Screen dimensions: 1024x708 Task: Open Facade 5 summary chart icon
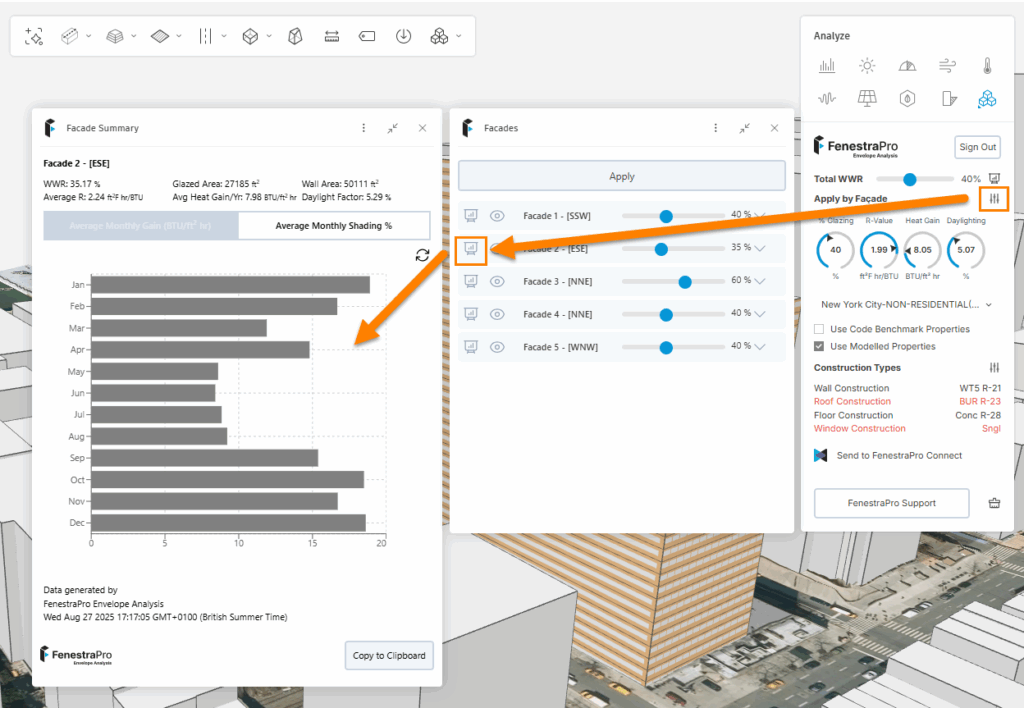(x=471, y=347)
